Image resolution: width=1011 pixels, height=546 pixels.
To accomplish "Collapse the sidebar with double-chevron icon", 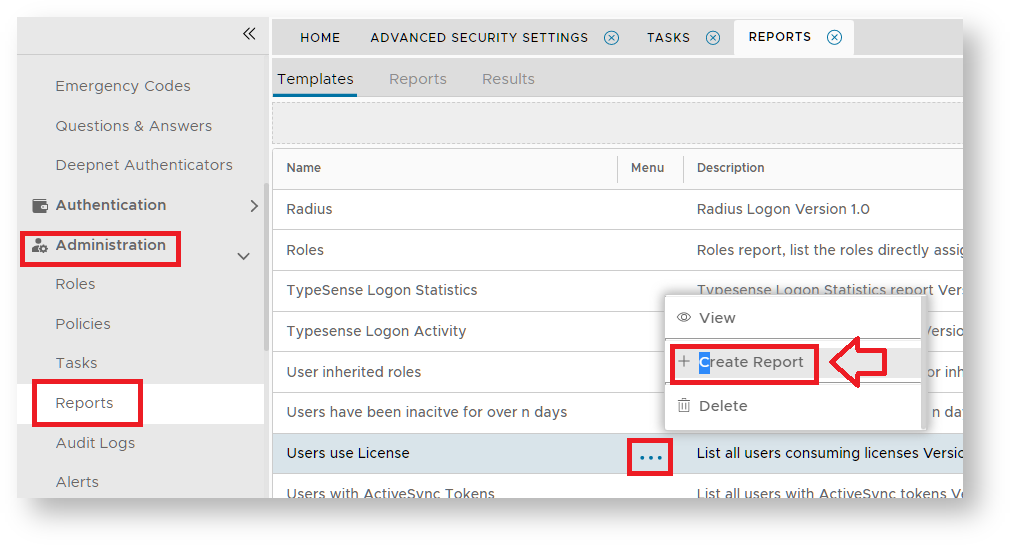I will (249, 34).
